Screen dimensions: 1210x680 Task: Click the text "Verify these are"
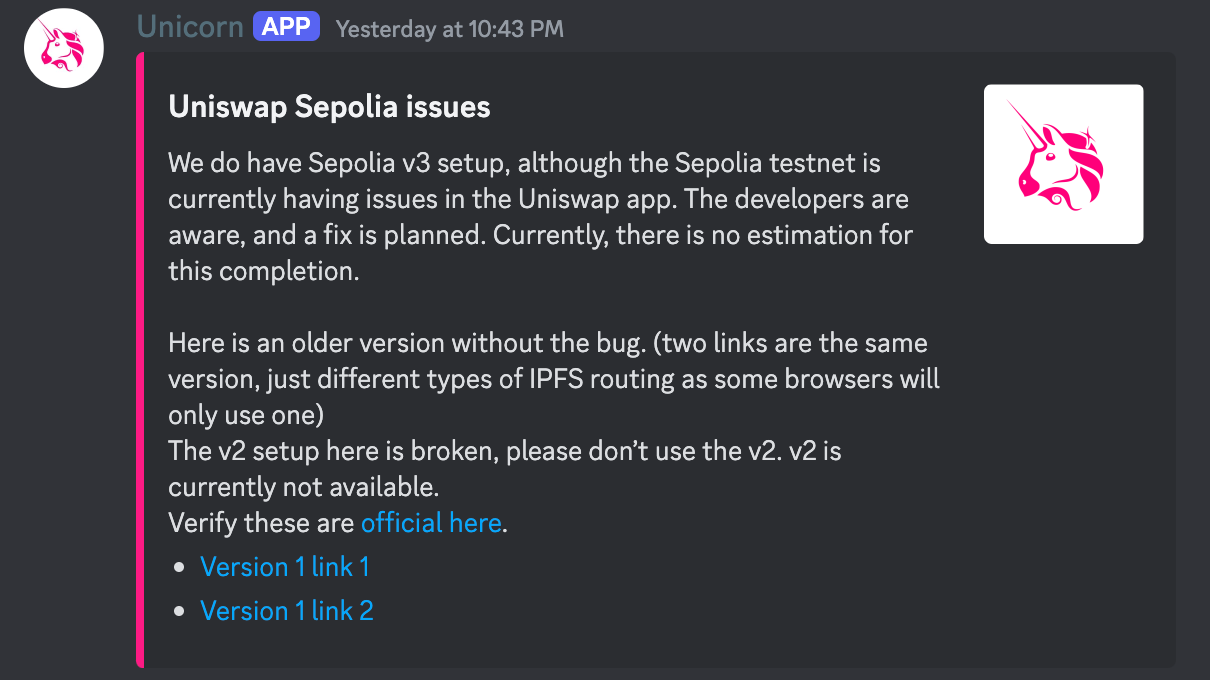[x=261, y=523]
